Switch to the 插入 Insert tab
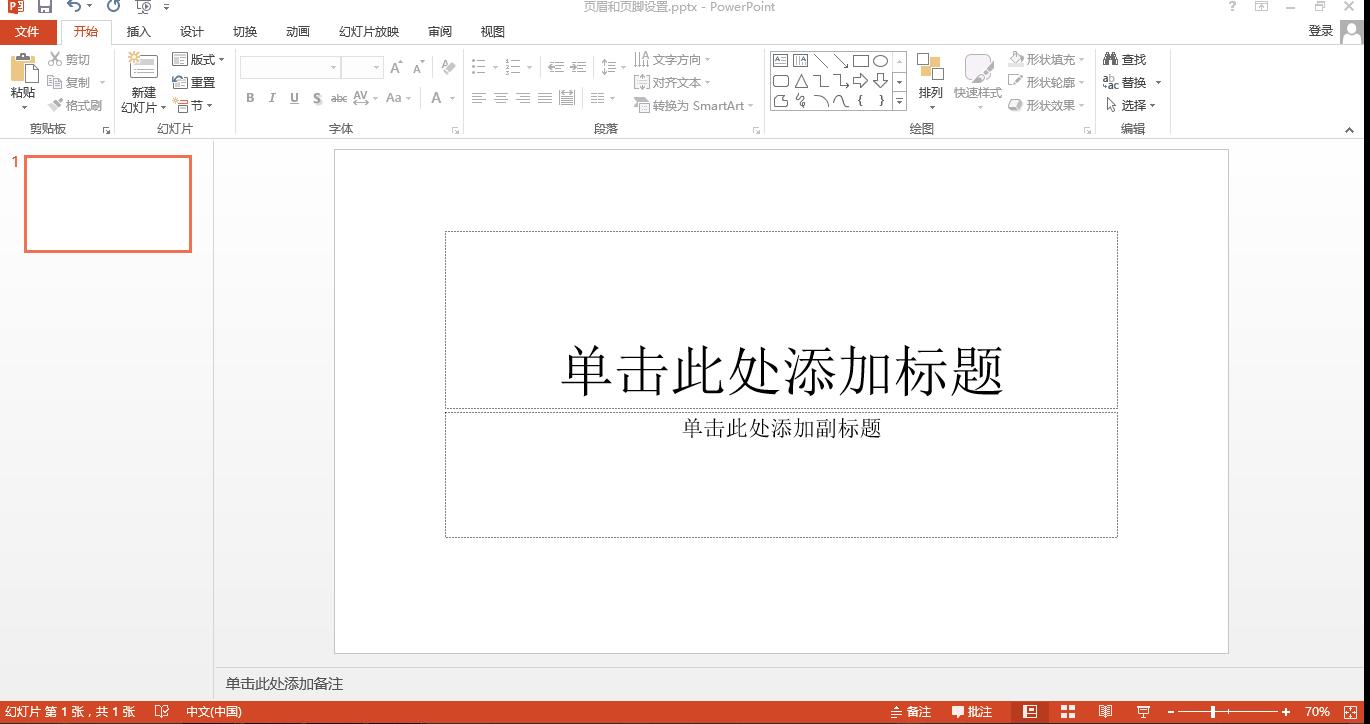The width and height of the screenshot is (1370, 724). 139,32
